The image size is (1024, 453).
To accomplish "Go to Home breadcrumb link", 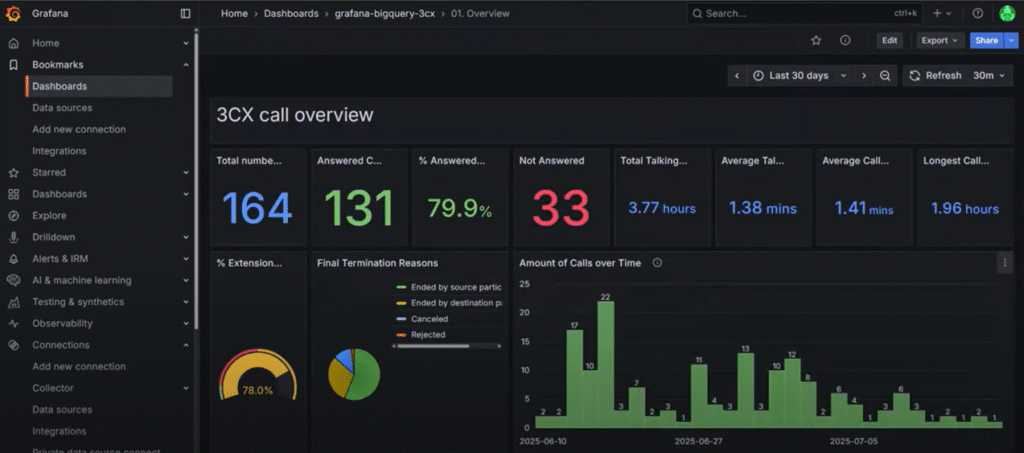I will click(234, 13).
